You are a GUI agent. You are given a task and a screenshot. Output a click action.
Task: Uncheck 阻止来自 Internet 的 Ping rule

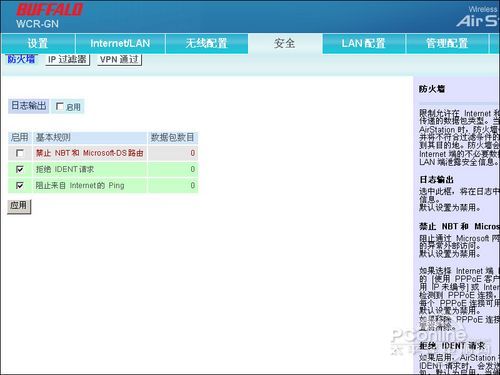pos(20,185)
